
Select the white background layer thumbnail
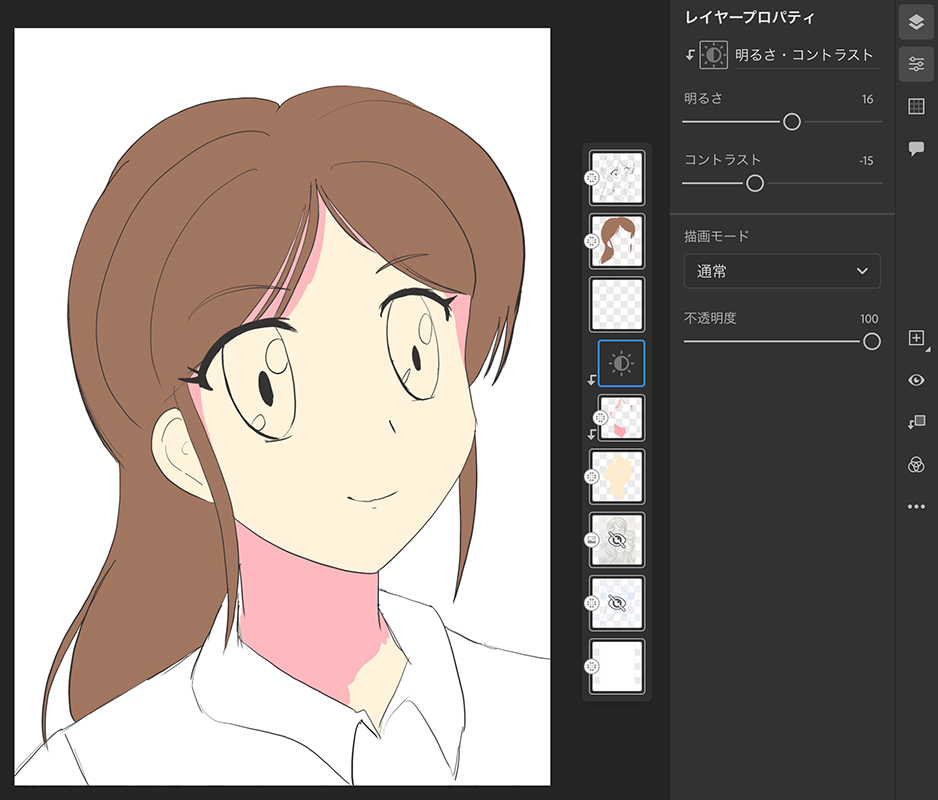617,667
